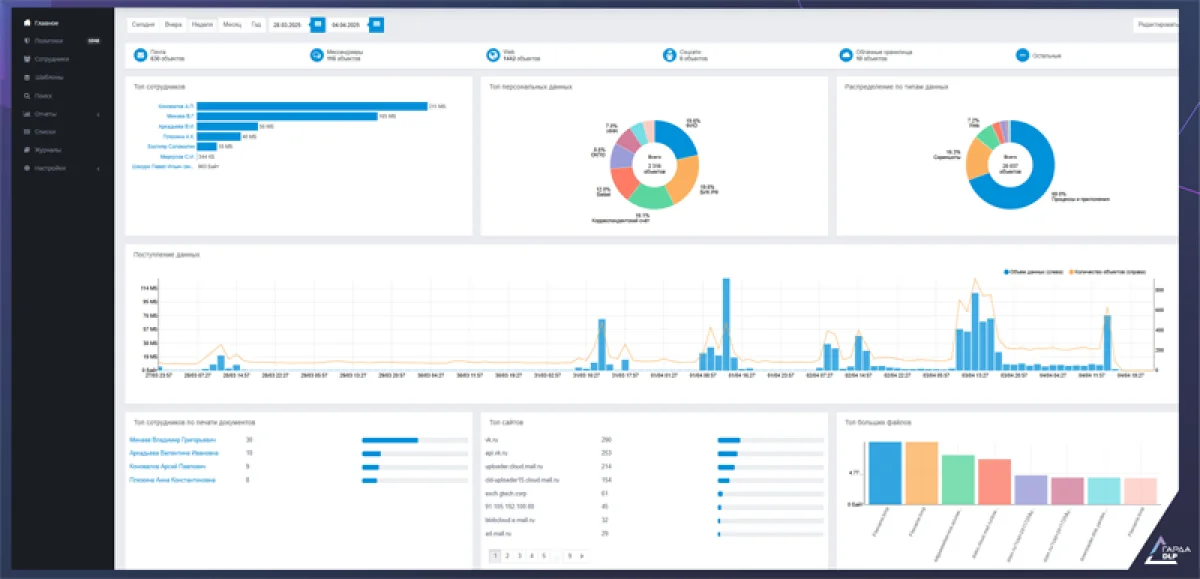1200x579 pixels.
Task: Open the end date calendar picker
Action: (376, 24)
